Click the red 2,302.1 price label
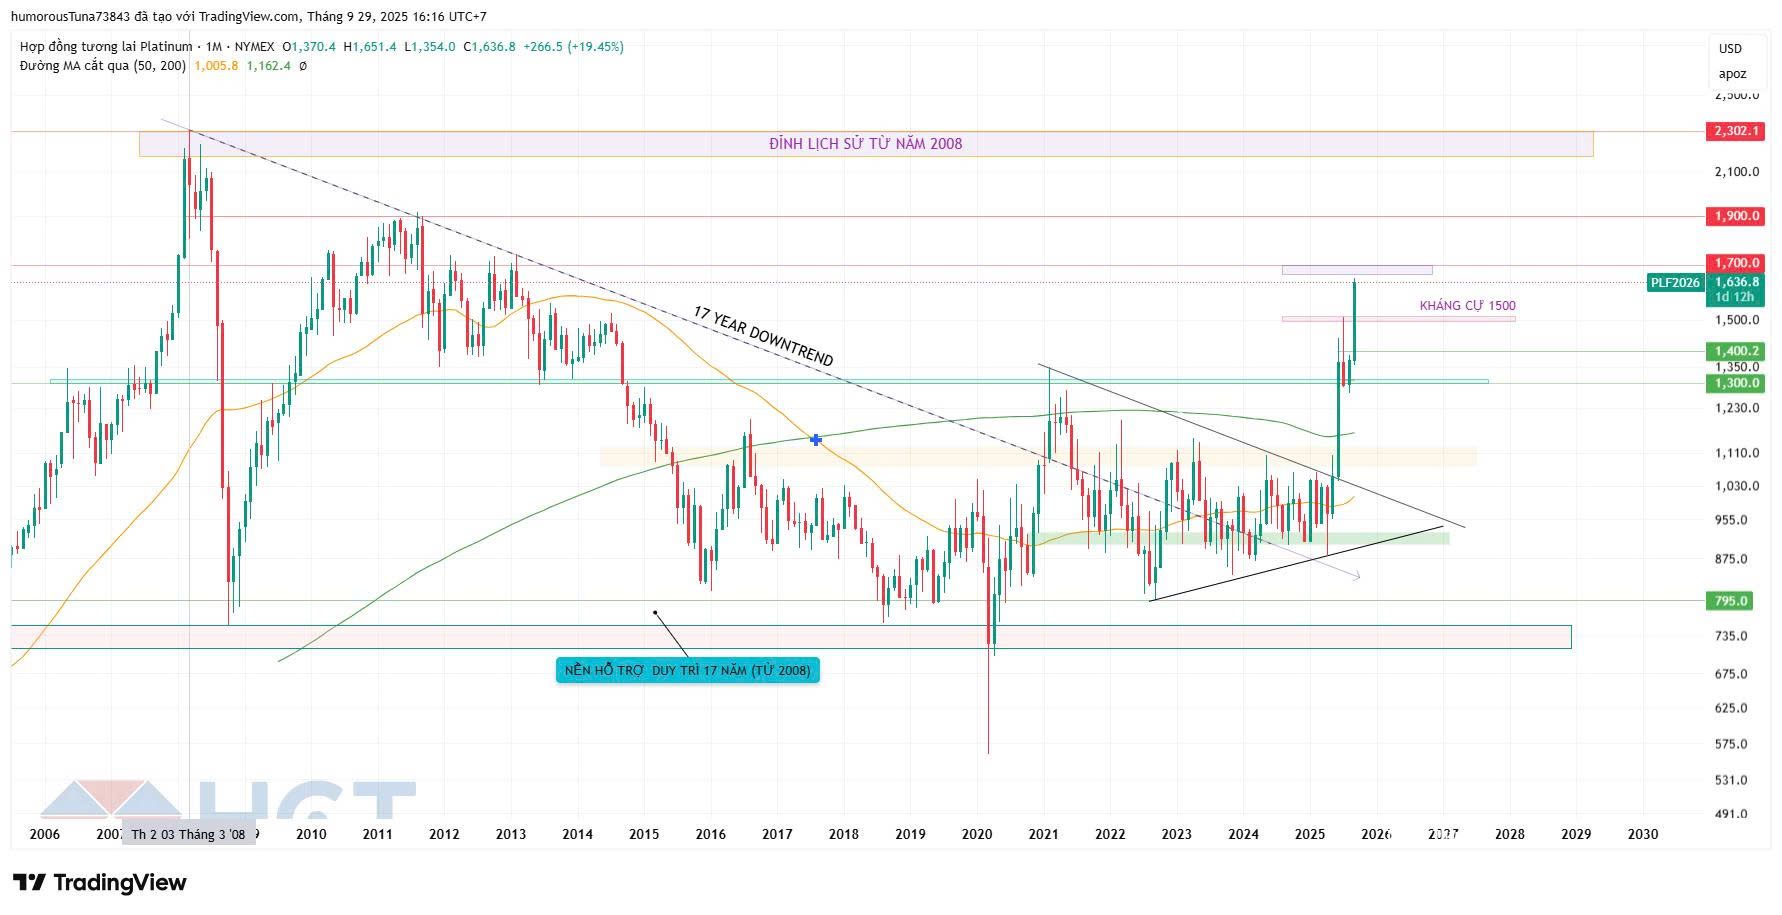The height and width of the screenshot is (915, 1782). 1736,132
